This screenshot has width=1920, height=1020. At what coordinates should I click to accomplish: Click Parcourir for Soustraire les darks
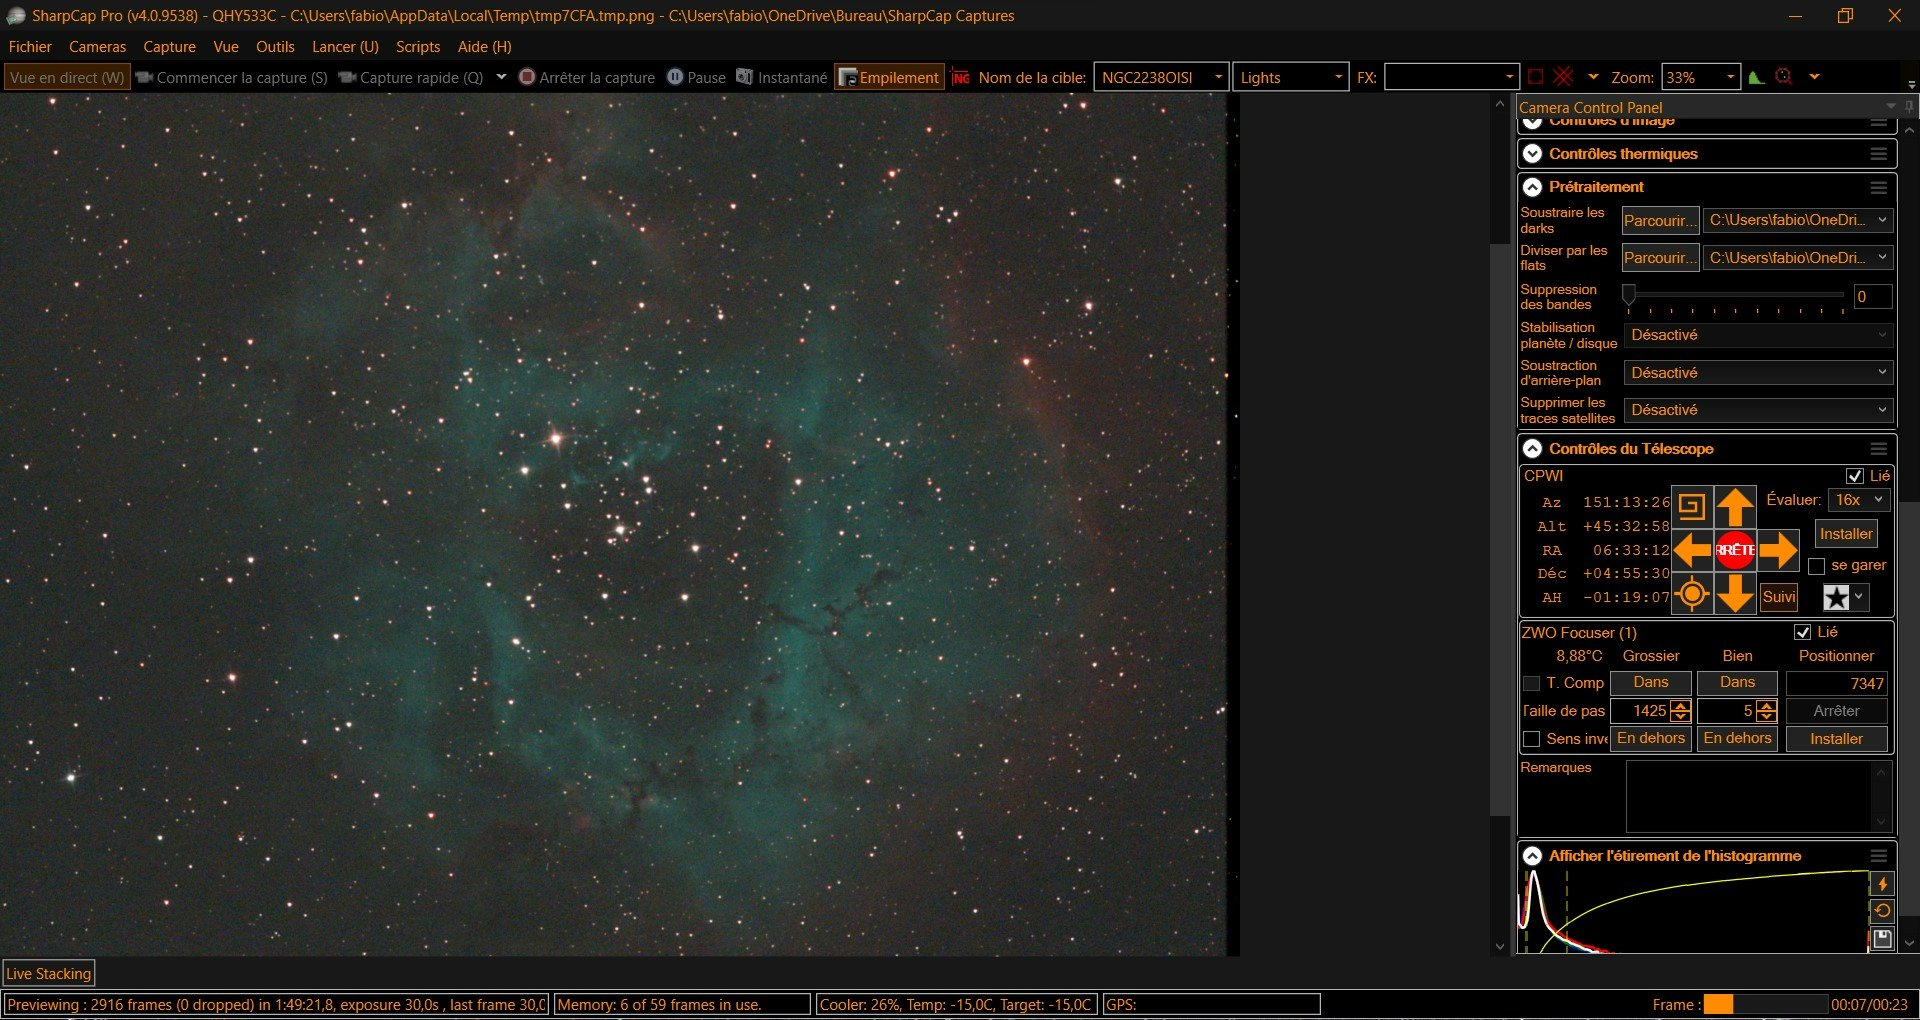[1660, 220]
